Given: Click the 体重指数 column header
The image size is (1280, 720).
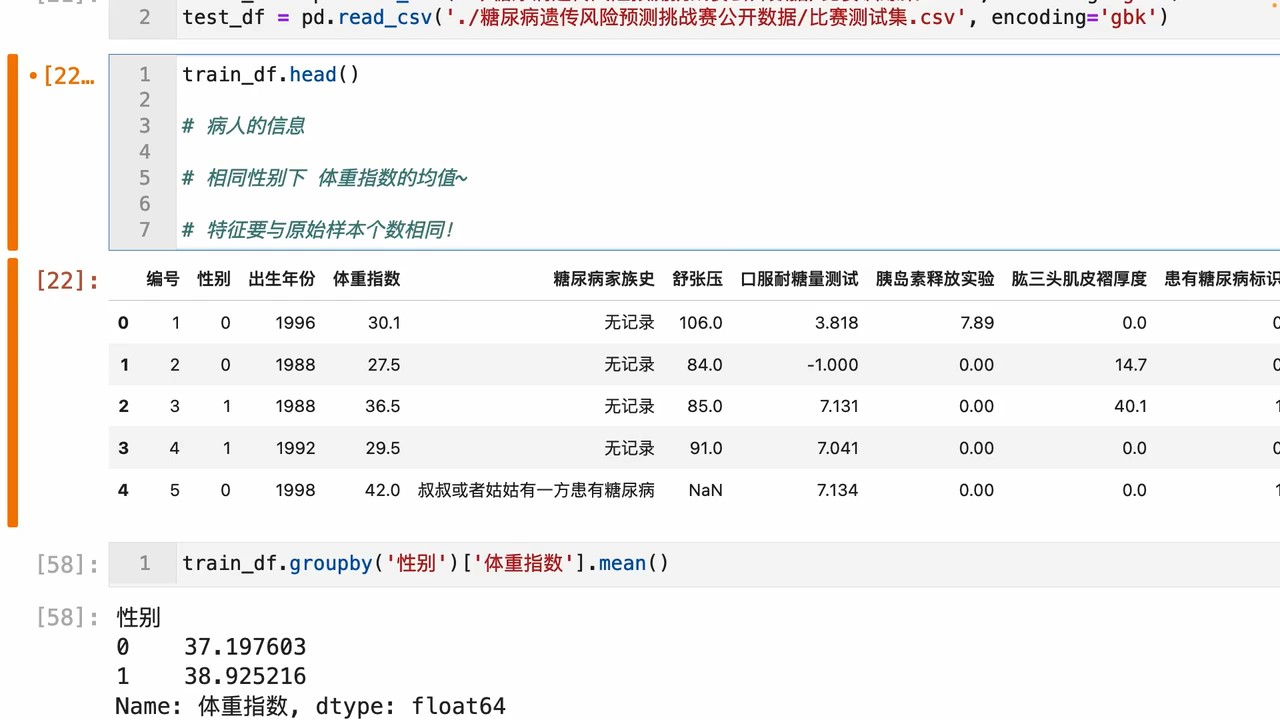Looking at the screenshot, I should 367,279.
